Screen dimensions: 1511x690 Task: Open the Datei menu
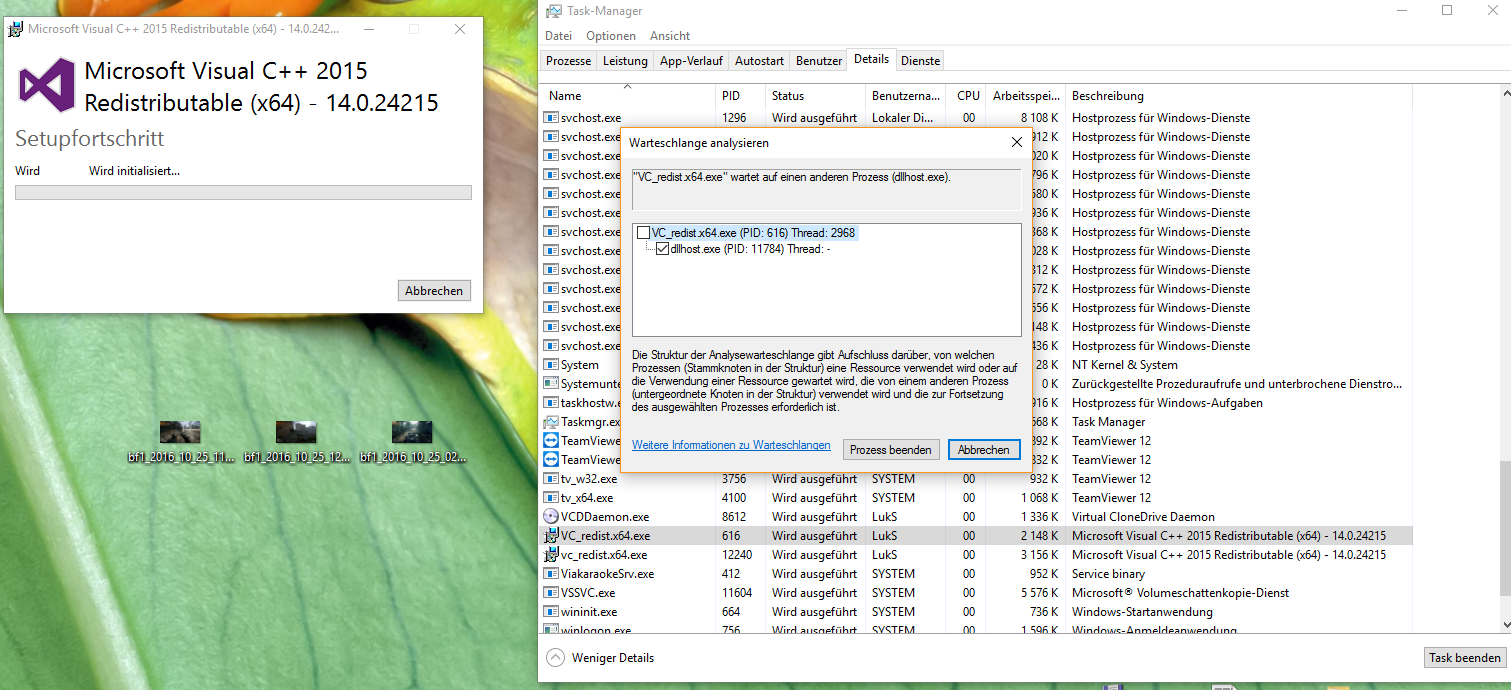(x=559, y=36)
